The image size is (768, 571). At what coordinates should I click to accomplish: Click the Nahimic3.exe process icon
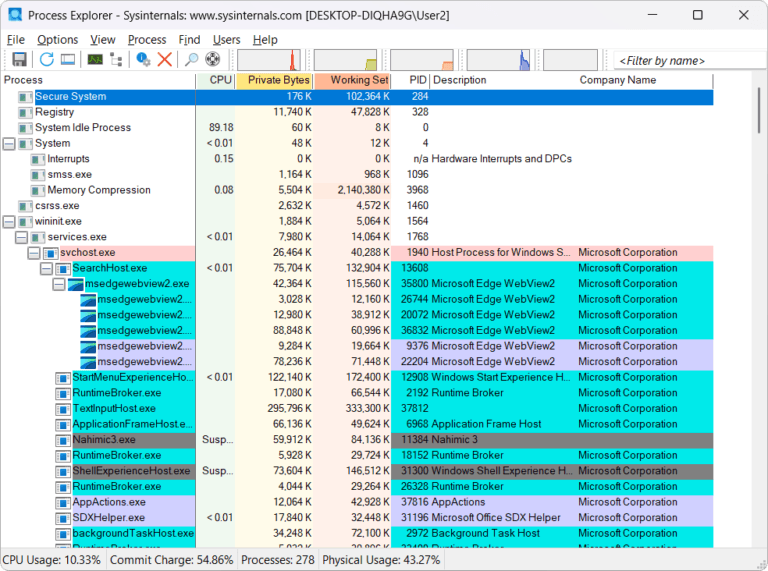tap(63, 440)
